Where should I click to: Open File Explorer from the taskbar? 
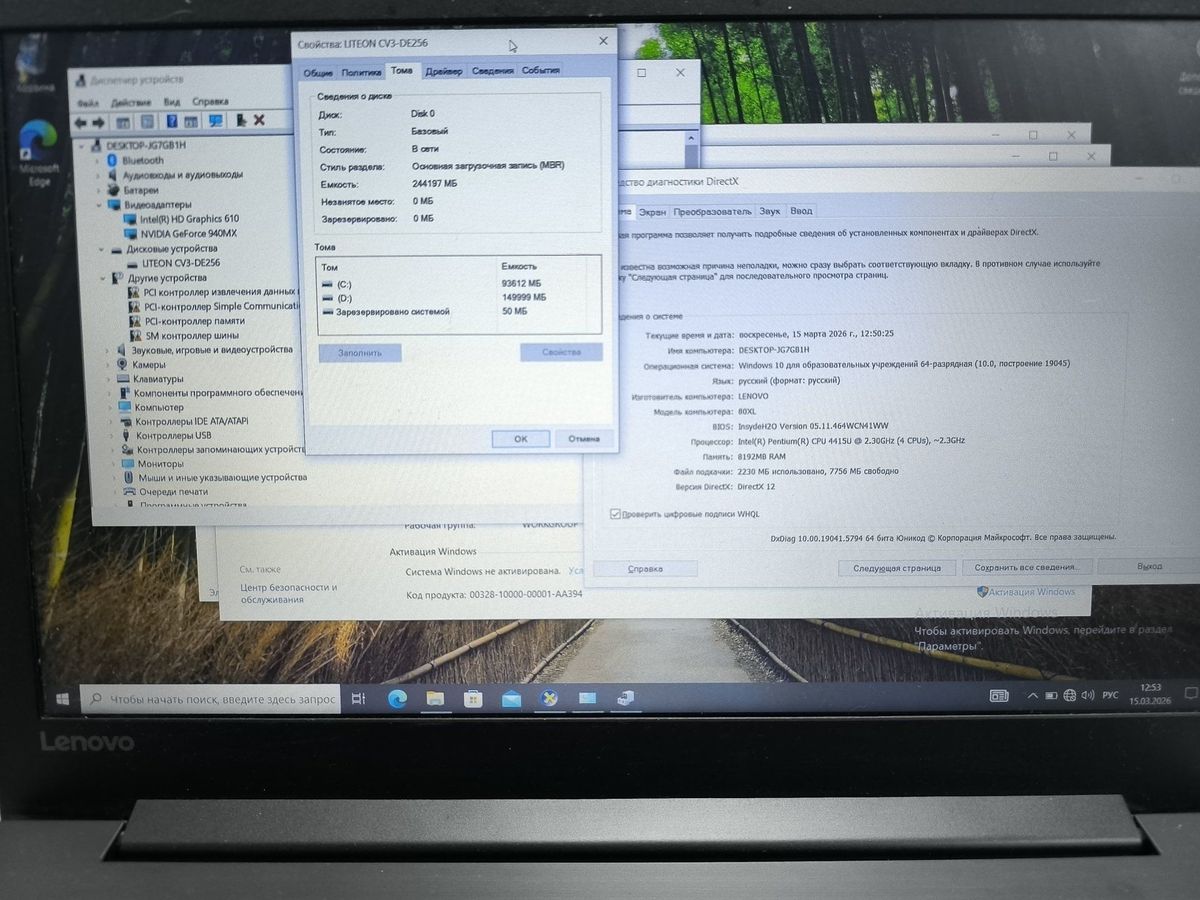[x=435, y=699]
